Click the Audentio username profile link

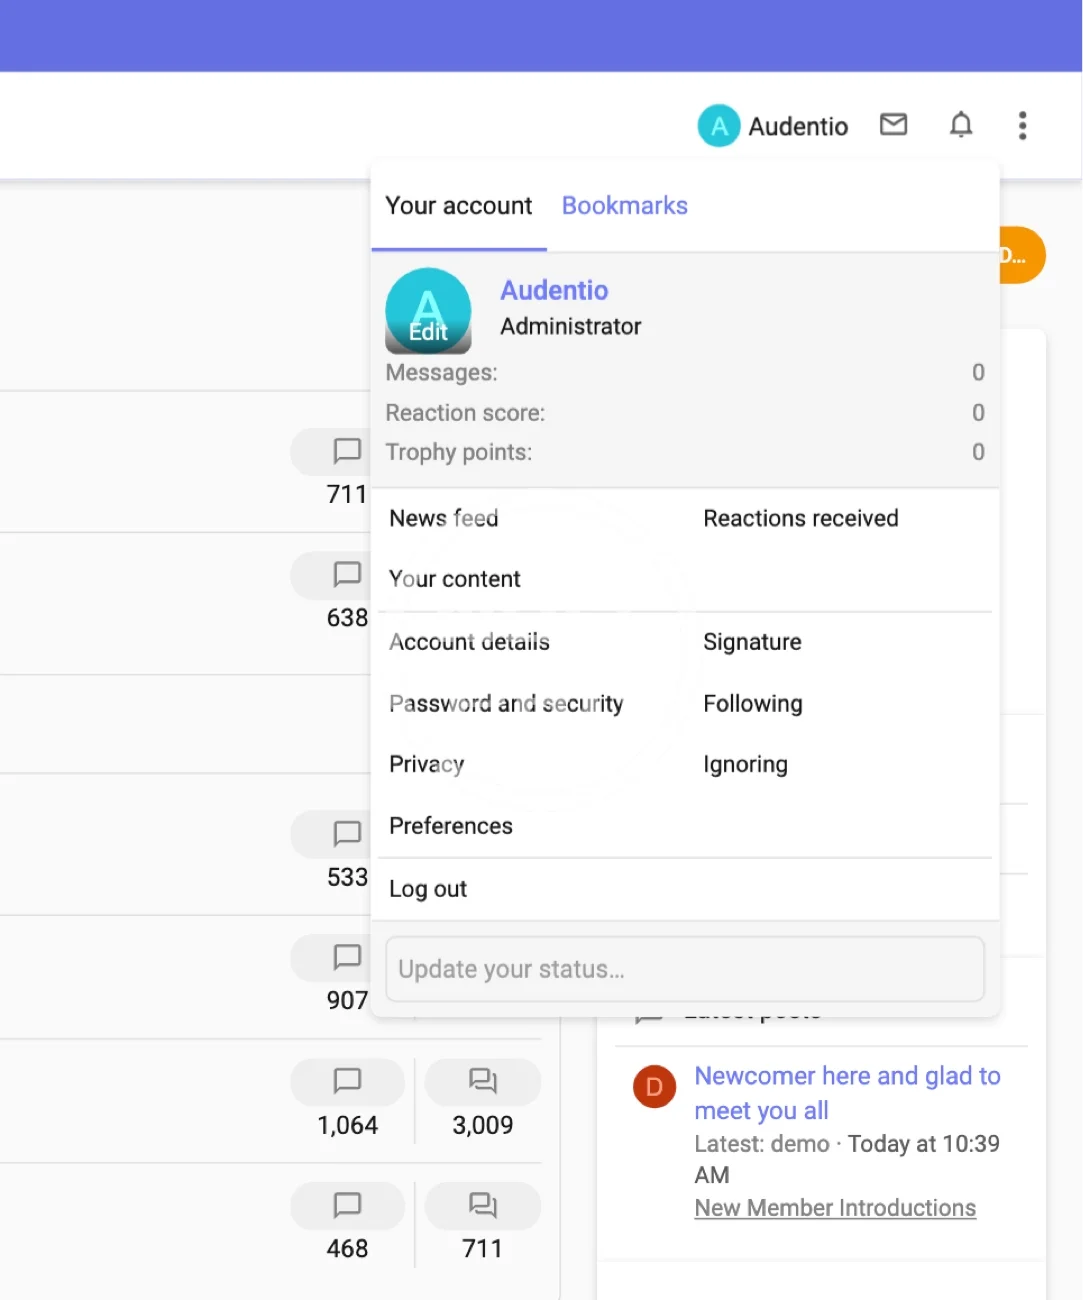[554, 291]
